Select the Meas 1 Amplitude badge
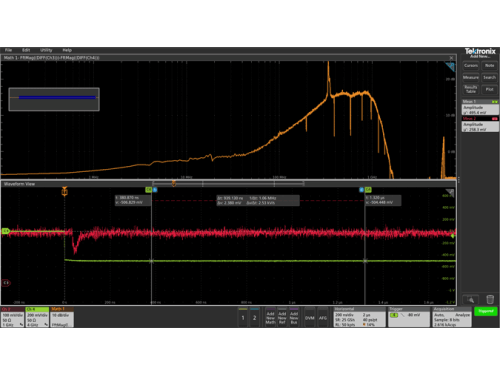This screenshot has width=500, height=375. (480, 107)
